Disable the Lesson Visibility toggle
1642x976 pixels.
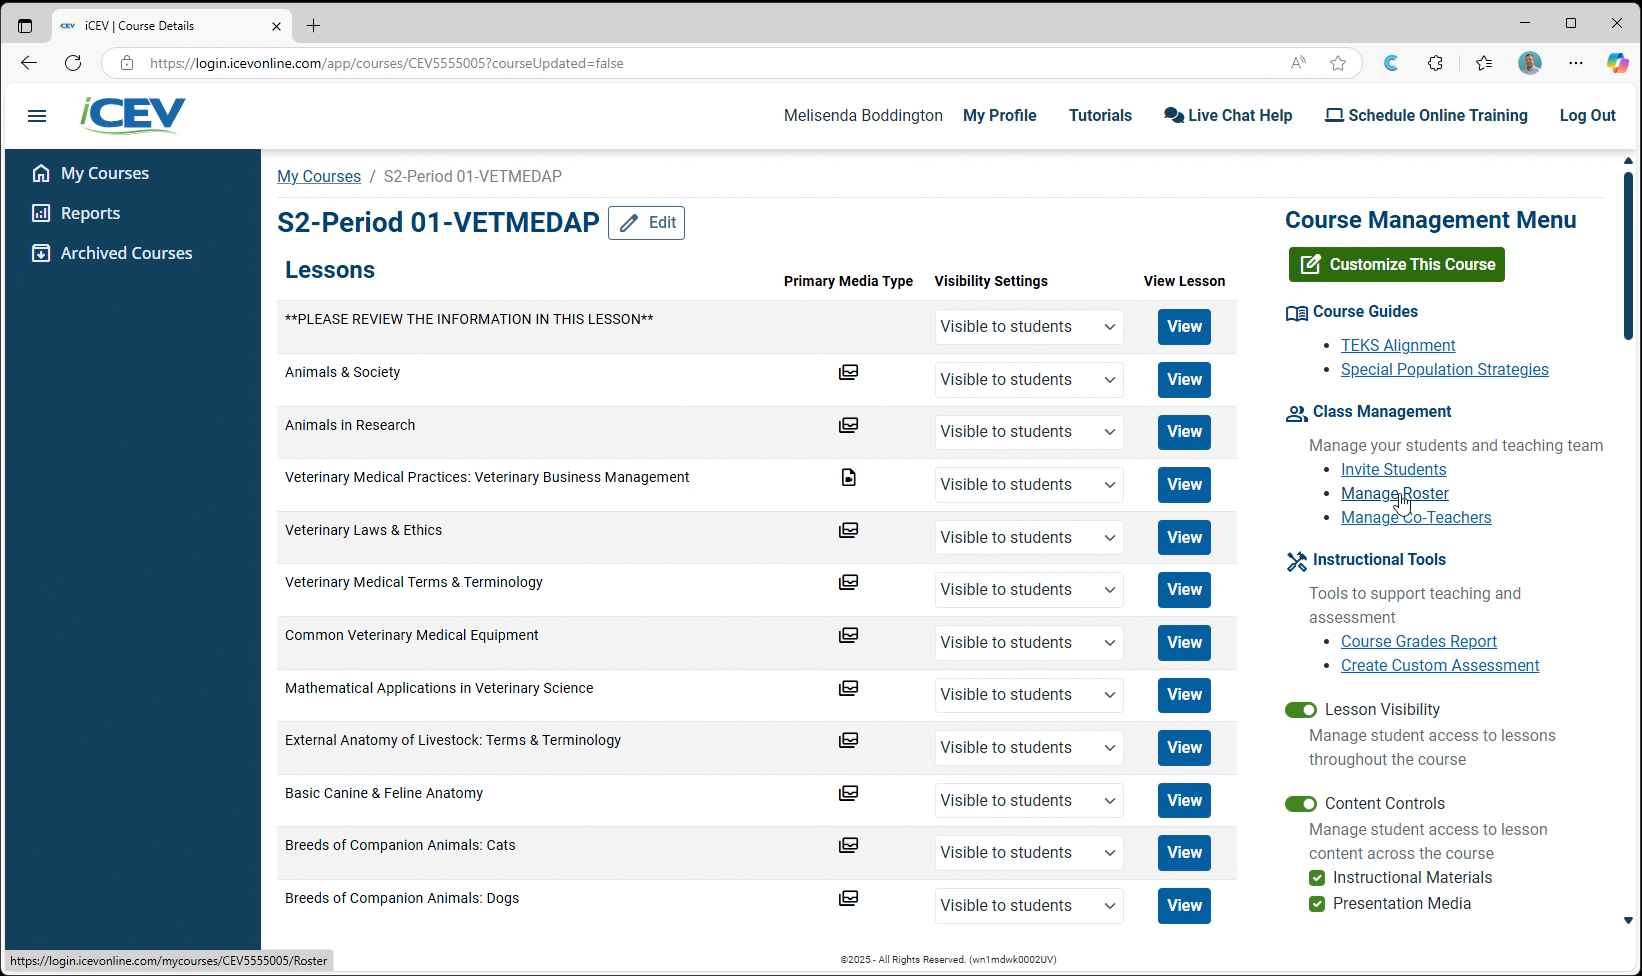pyautogui.click(x=1300, y=709)
